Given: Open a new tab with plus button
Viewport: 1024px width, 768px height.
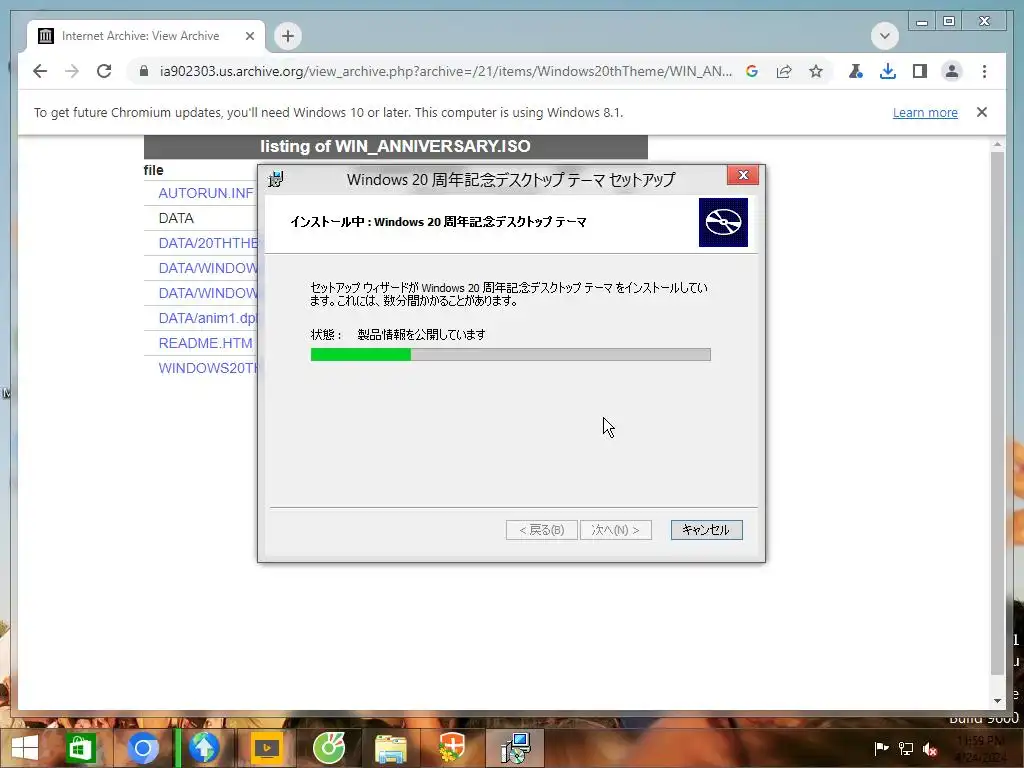Looking at the screenshot, I should [288, 36].
